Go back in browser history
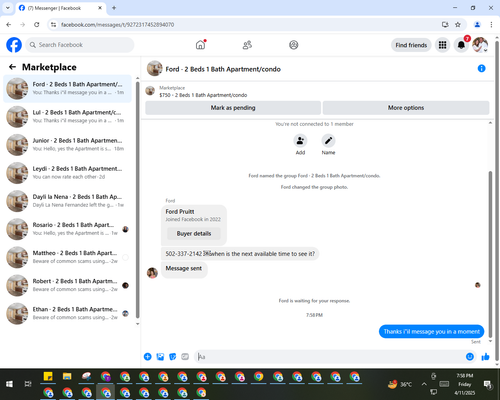 tap(9, 25)
